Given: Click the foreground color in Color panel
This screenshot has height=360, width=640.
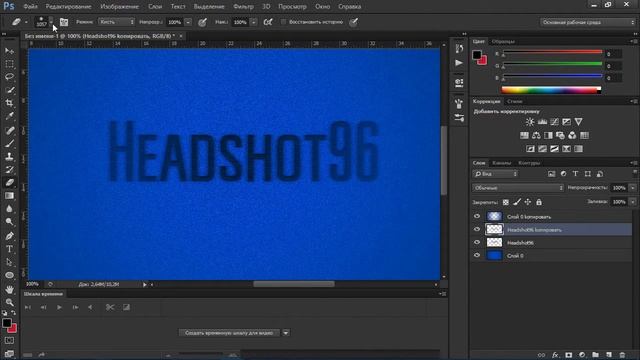Looking at the screenshot, I should tap(476, 54).
